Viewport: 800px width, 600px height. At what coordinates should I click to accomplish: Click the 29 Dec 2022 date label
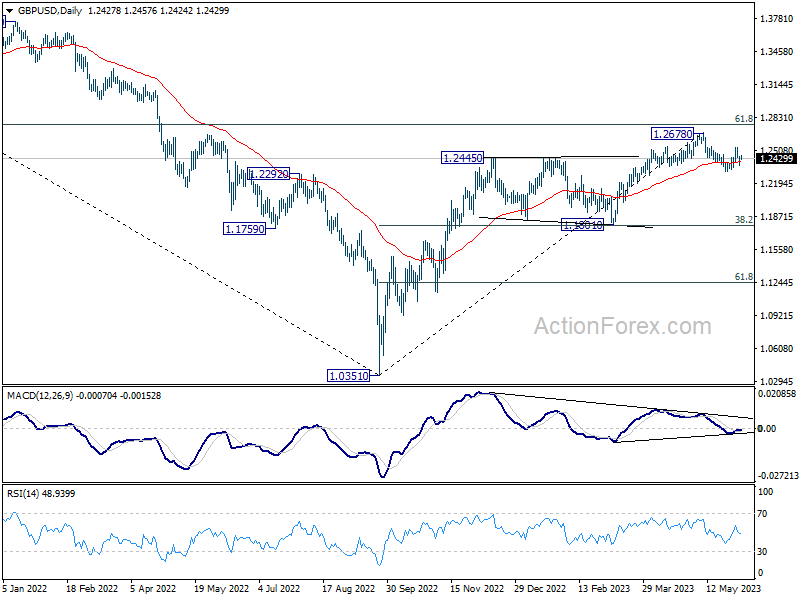(540, 589)
